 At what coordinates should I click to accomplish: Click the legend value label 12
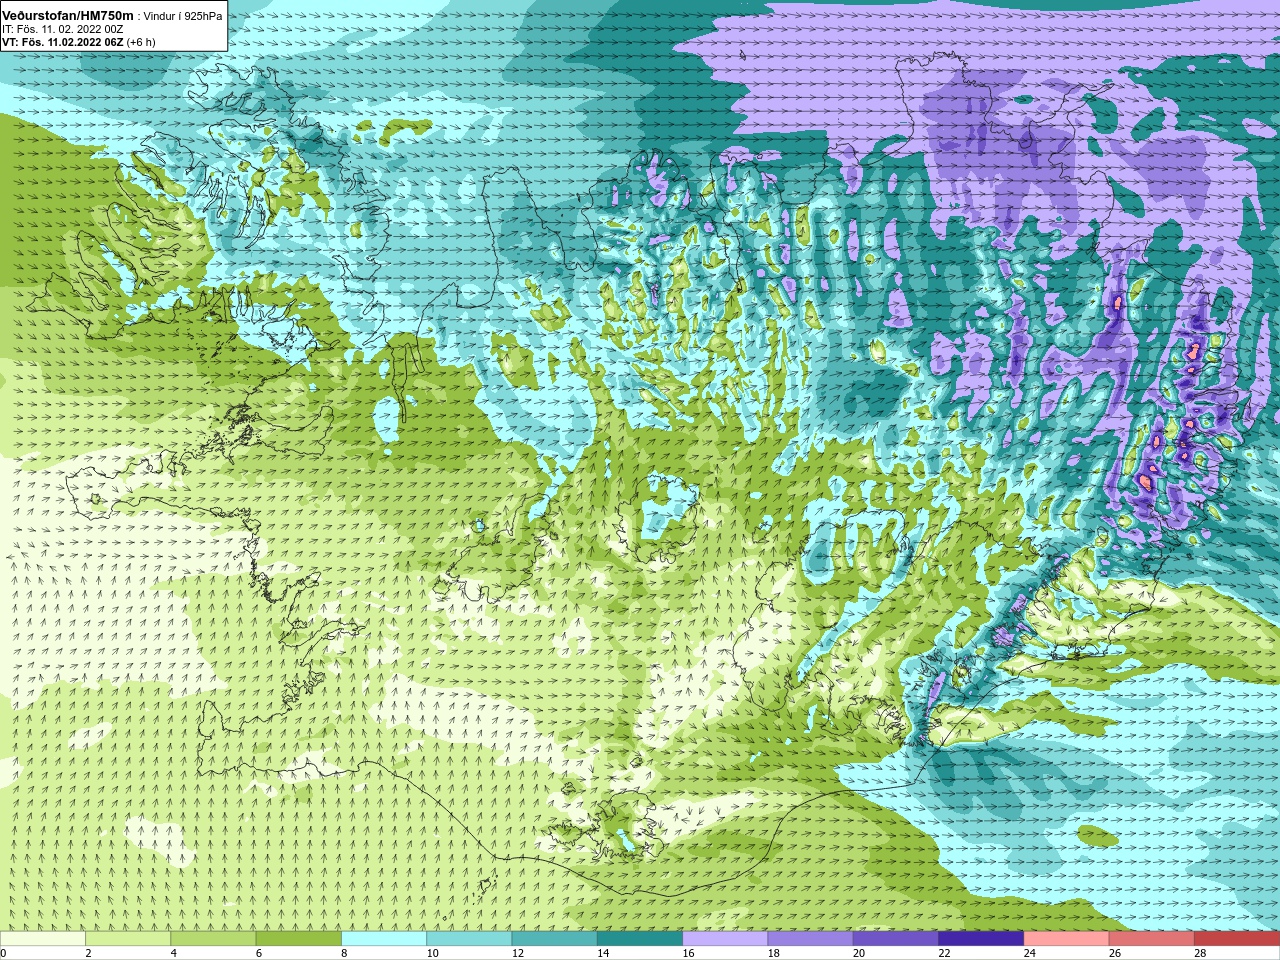517,953
